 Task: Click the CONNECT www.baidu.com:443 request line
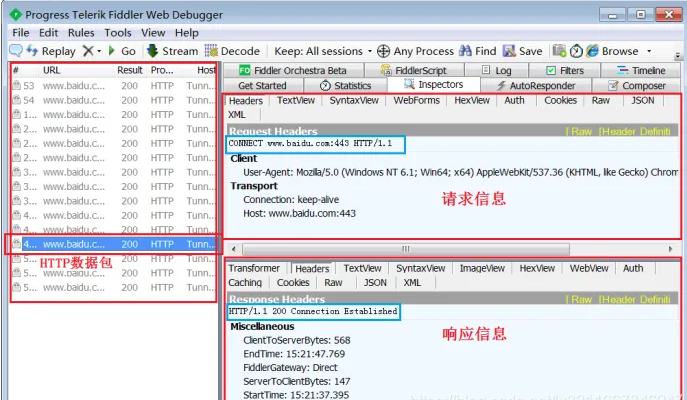(x=310, y=143)
